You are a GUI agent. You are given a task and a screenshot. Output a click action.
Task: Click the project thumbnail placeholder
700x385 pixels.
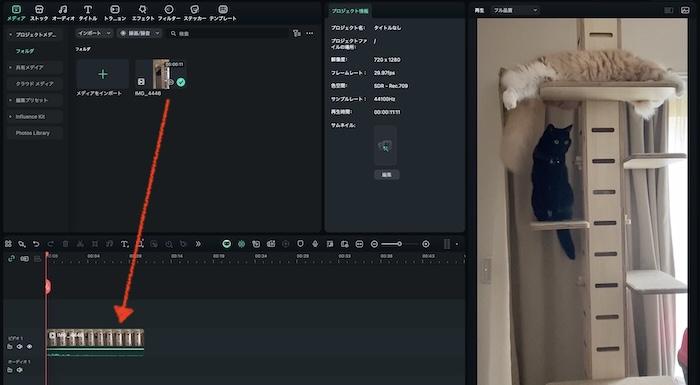(x=385, y=146)
